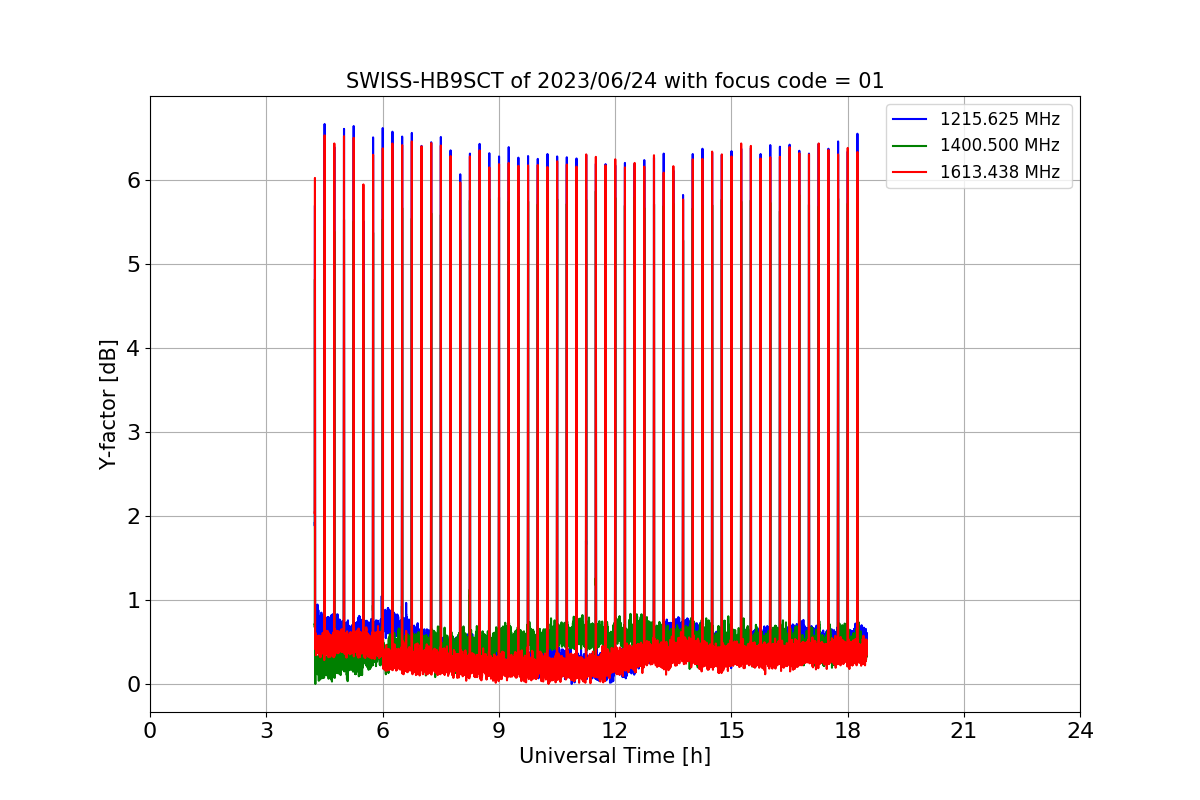Image resolution: width=1200 pixels, height=800 pixels.
Task: Select the 1613.438 MHz legend label
Action: click(x=999, y=172)
